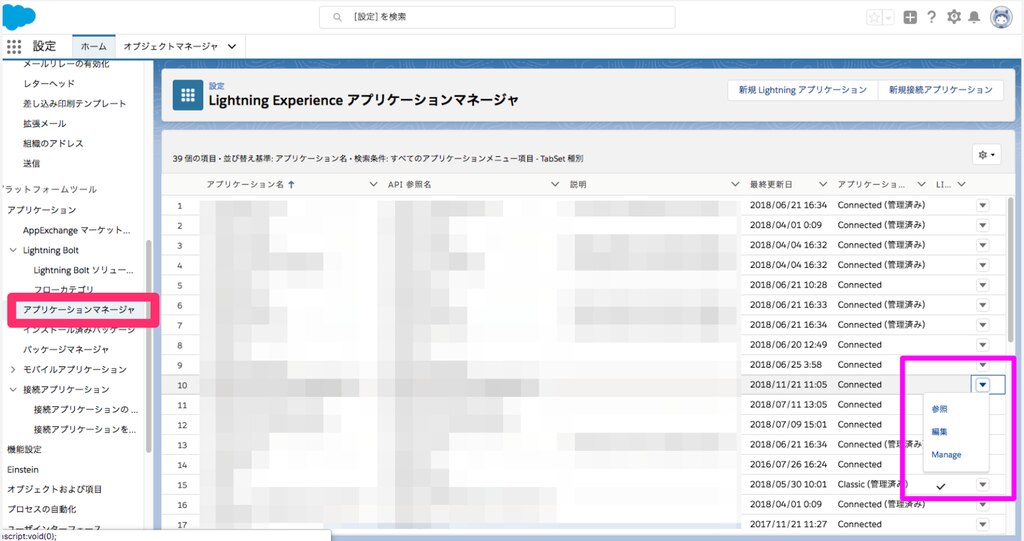1024x541 pixels.
Task: Click in the 設定 search field
Action: point(497,17)
